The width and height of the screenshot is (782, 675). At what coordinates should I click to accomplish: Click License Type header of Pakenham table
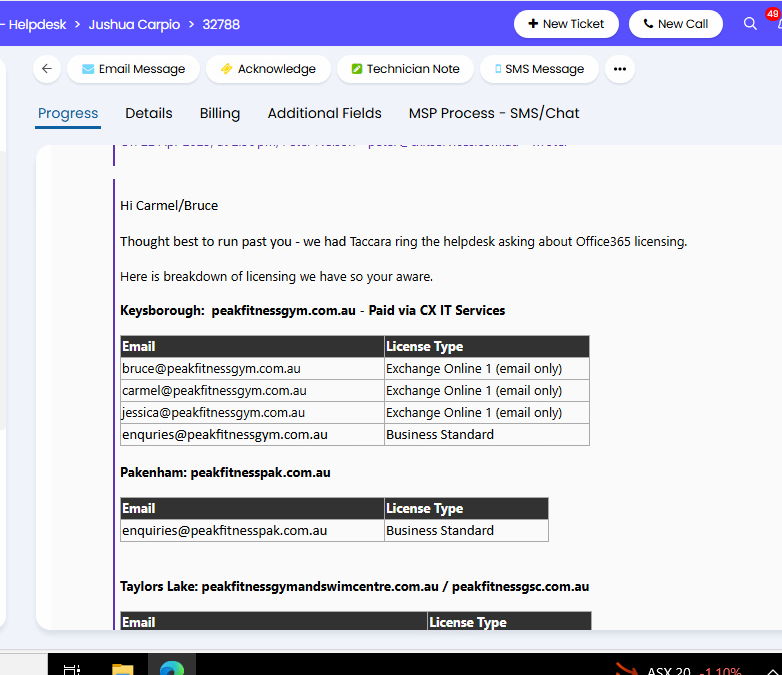coord(466,508)
